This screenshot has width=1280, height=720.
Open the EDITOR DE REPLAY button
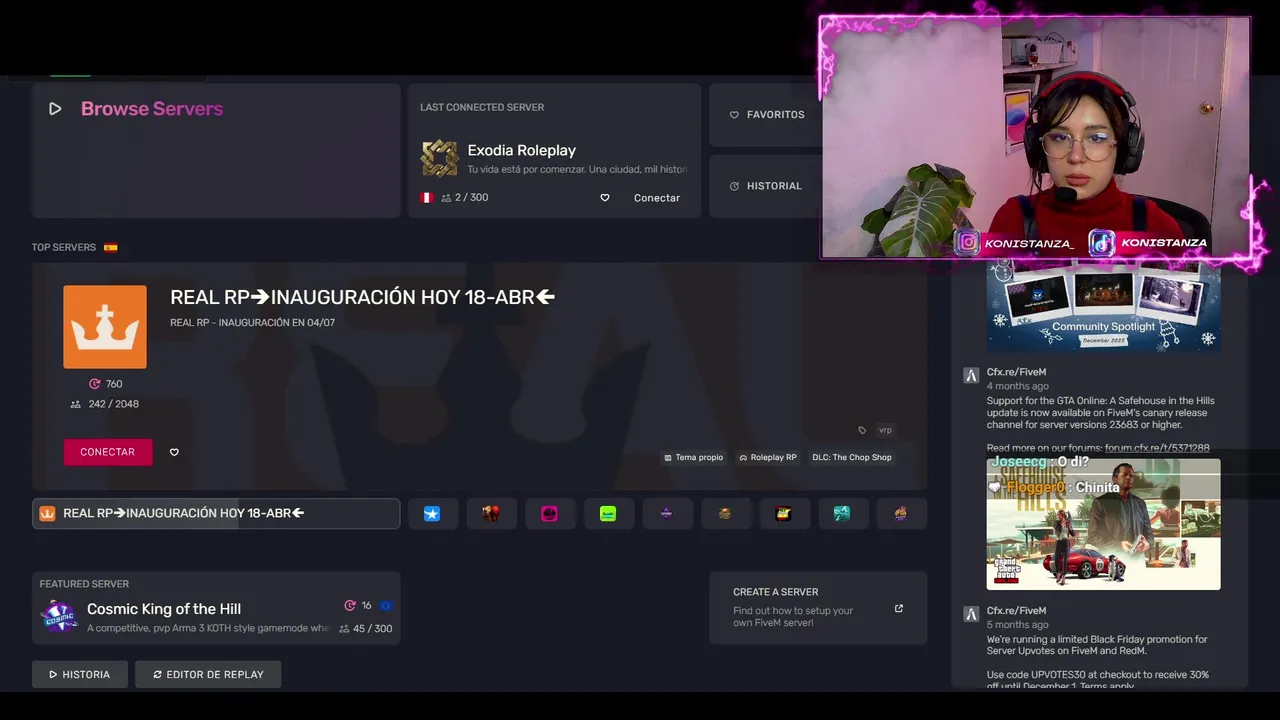[208, 674]
